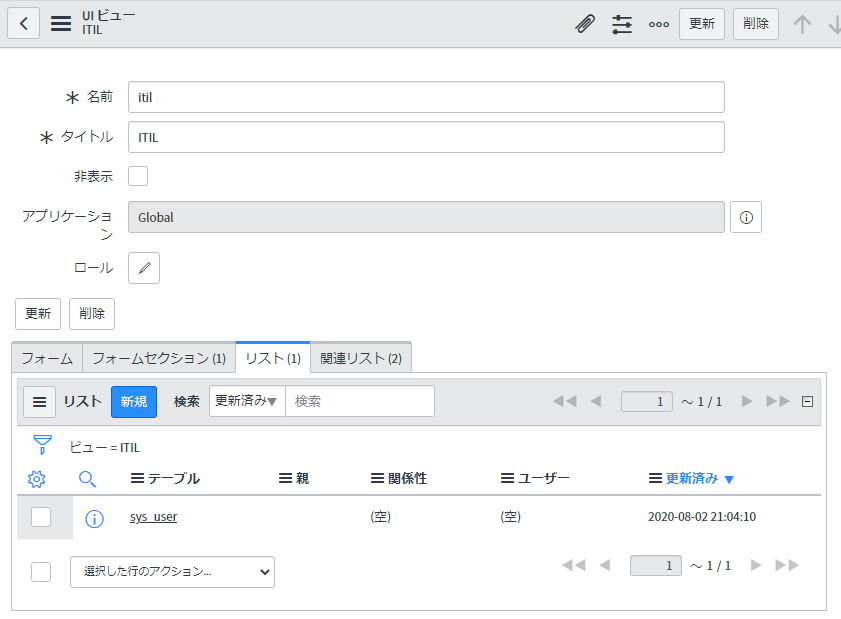The width and height of the screenshot is (841, 619).
Task: Jump to last page in top pager
Action: click(778, 401)
